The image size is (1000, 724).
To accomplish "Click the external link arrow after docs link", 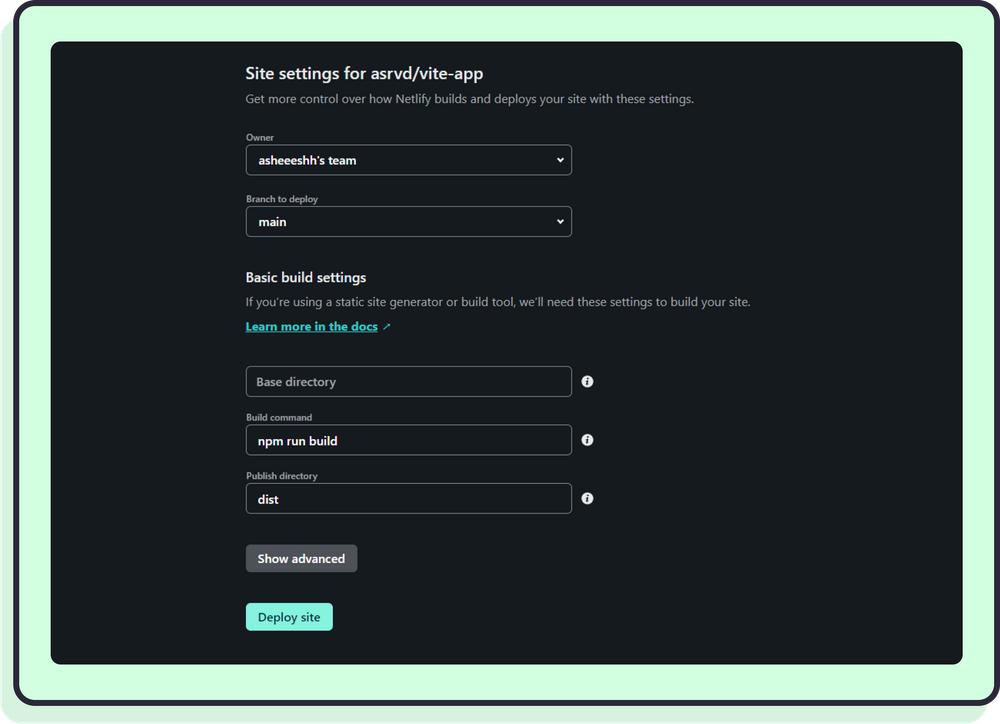I will (387, 327).
